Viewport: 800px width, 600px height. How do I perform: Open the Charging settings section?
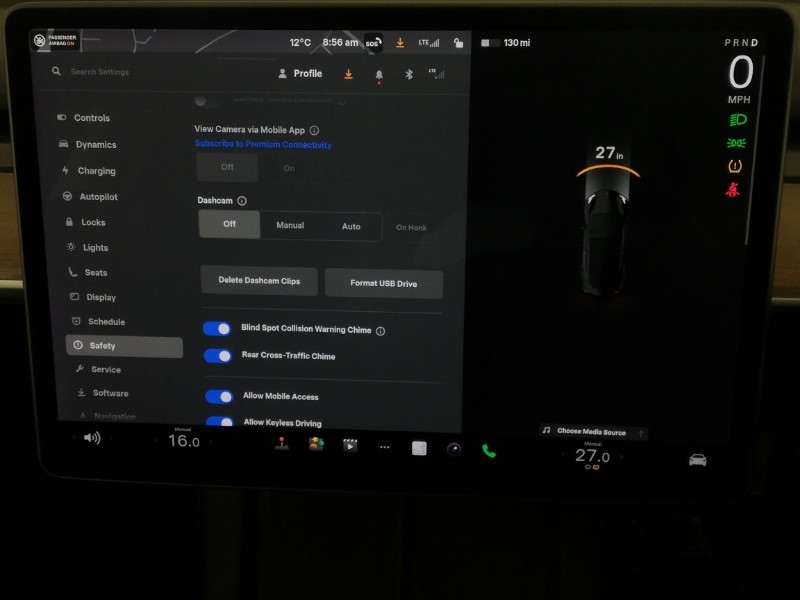(x=100, y=171)
